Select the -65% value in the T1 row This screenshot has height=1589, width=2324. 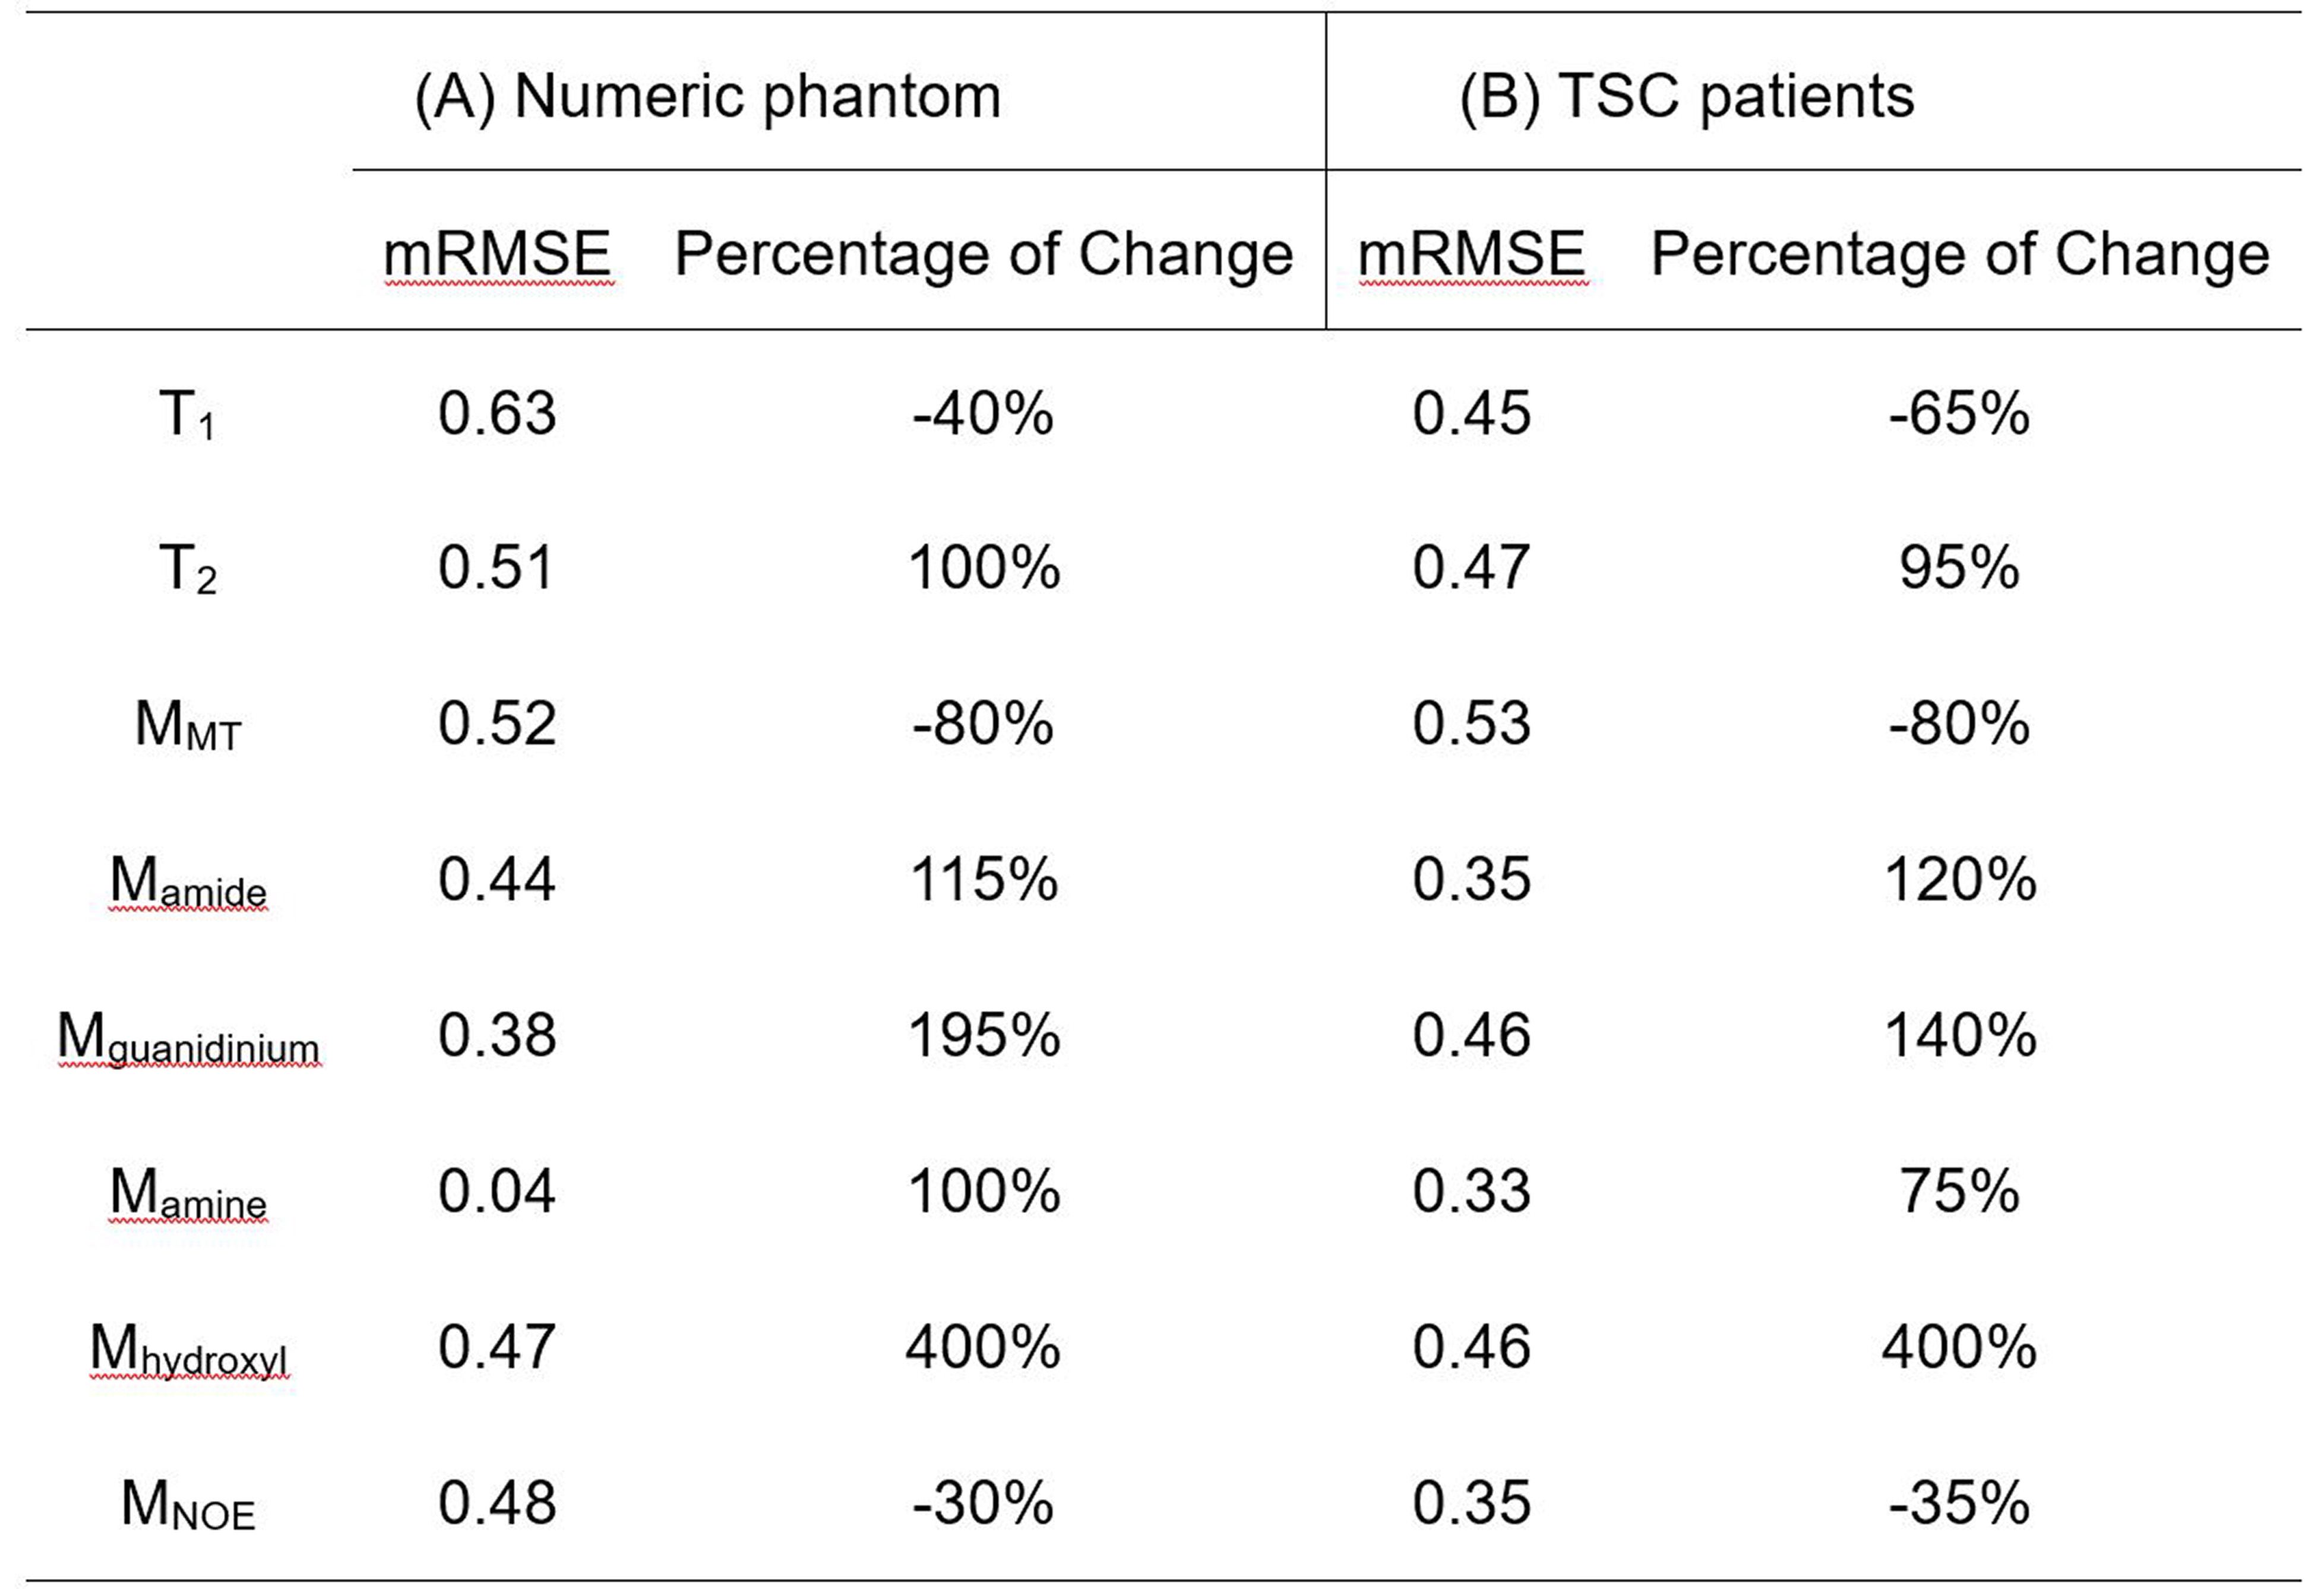pos(1958,413)
